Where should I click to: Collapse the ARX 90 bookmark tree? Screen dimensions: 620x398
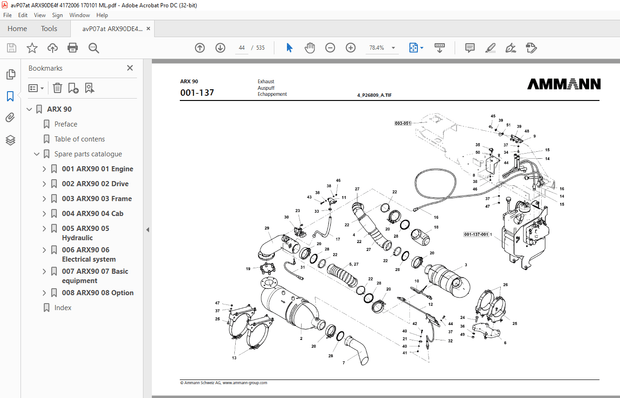click(29, 109)
